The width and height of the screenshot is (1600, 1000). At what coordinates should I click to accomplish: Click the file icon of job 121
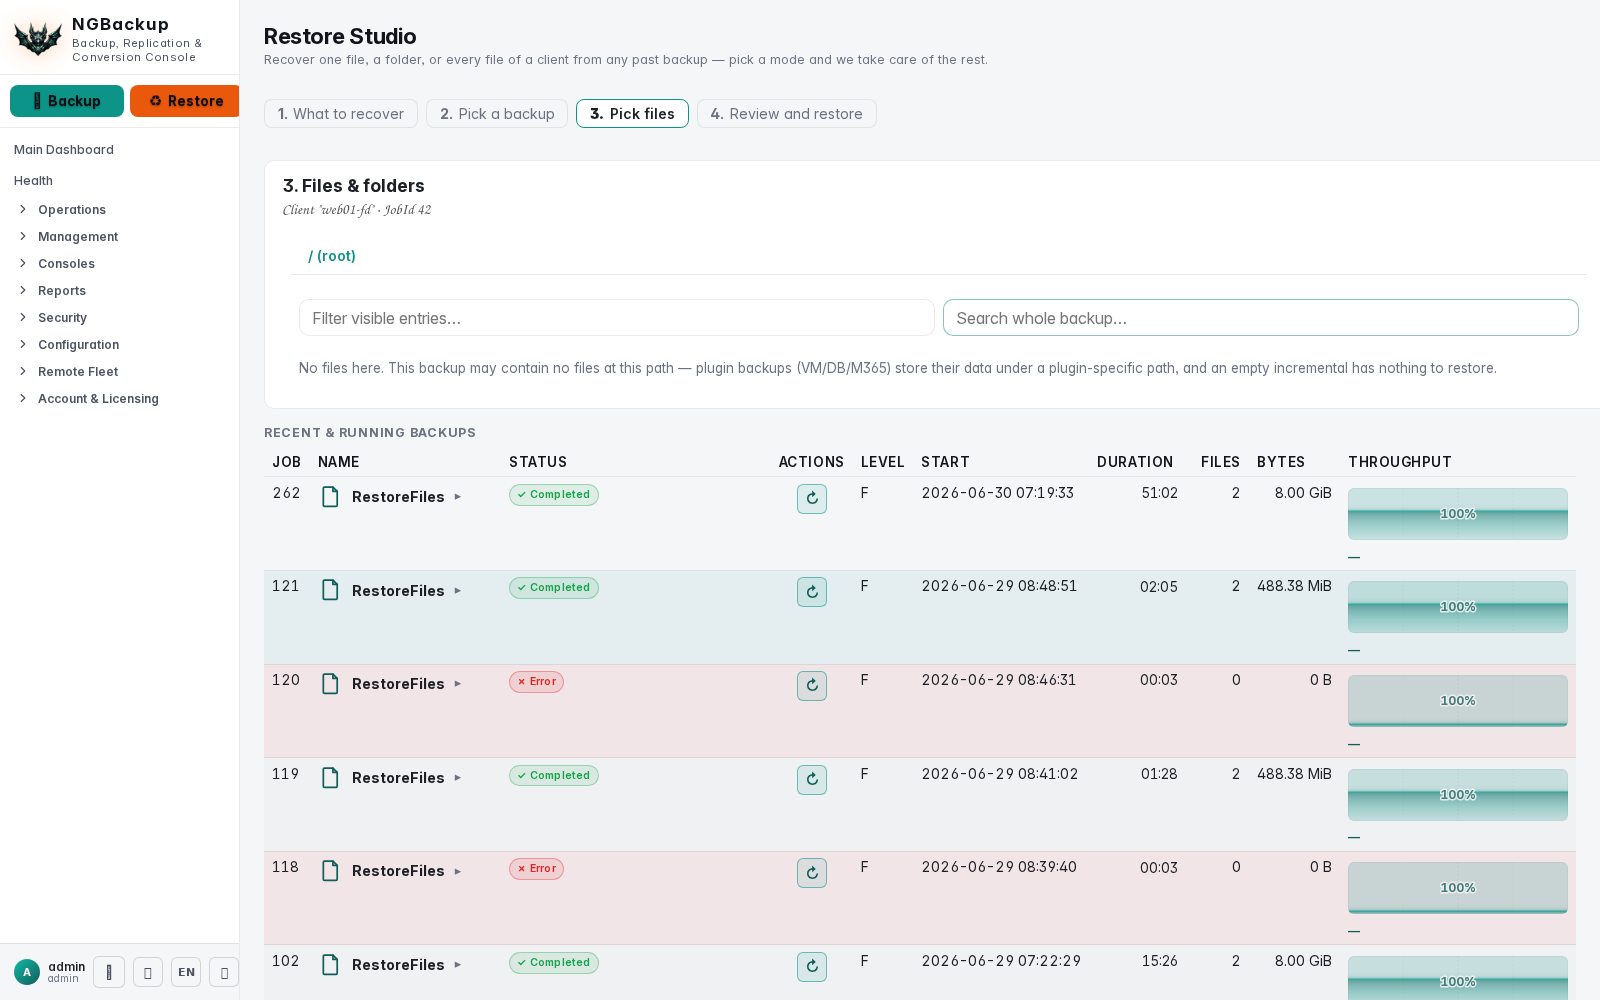330,590
